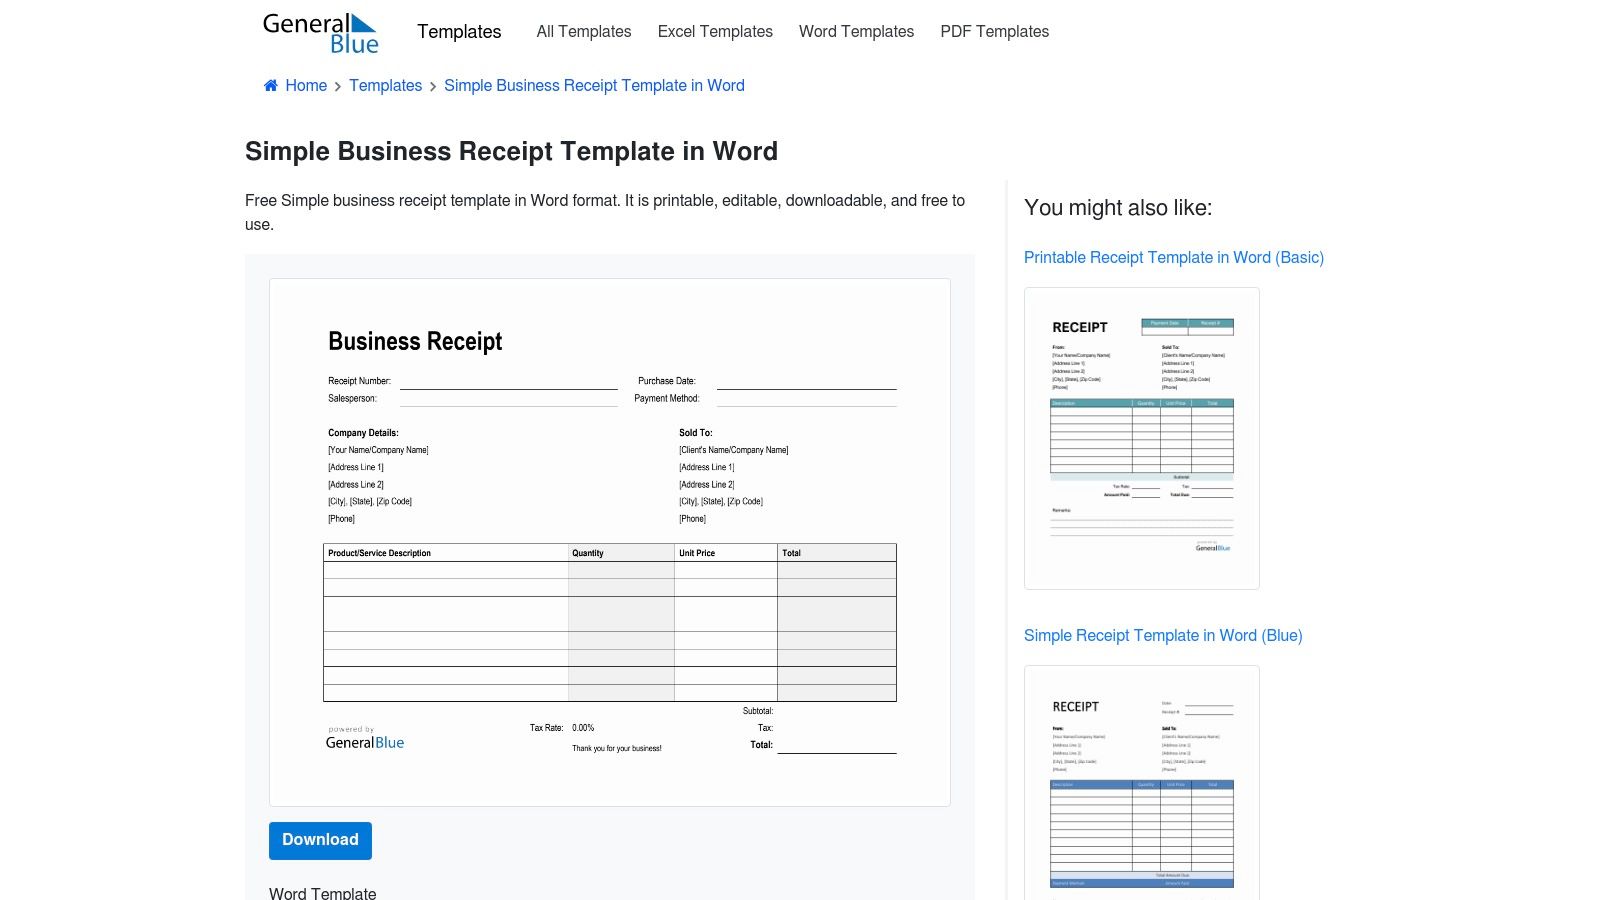Open Word Templates from the navigation
Viewport: 1600px width, 900px height.
click(x=856, y=31)
